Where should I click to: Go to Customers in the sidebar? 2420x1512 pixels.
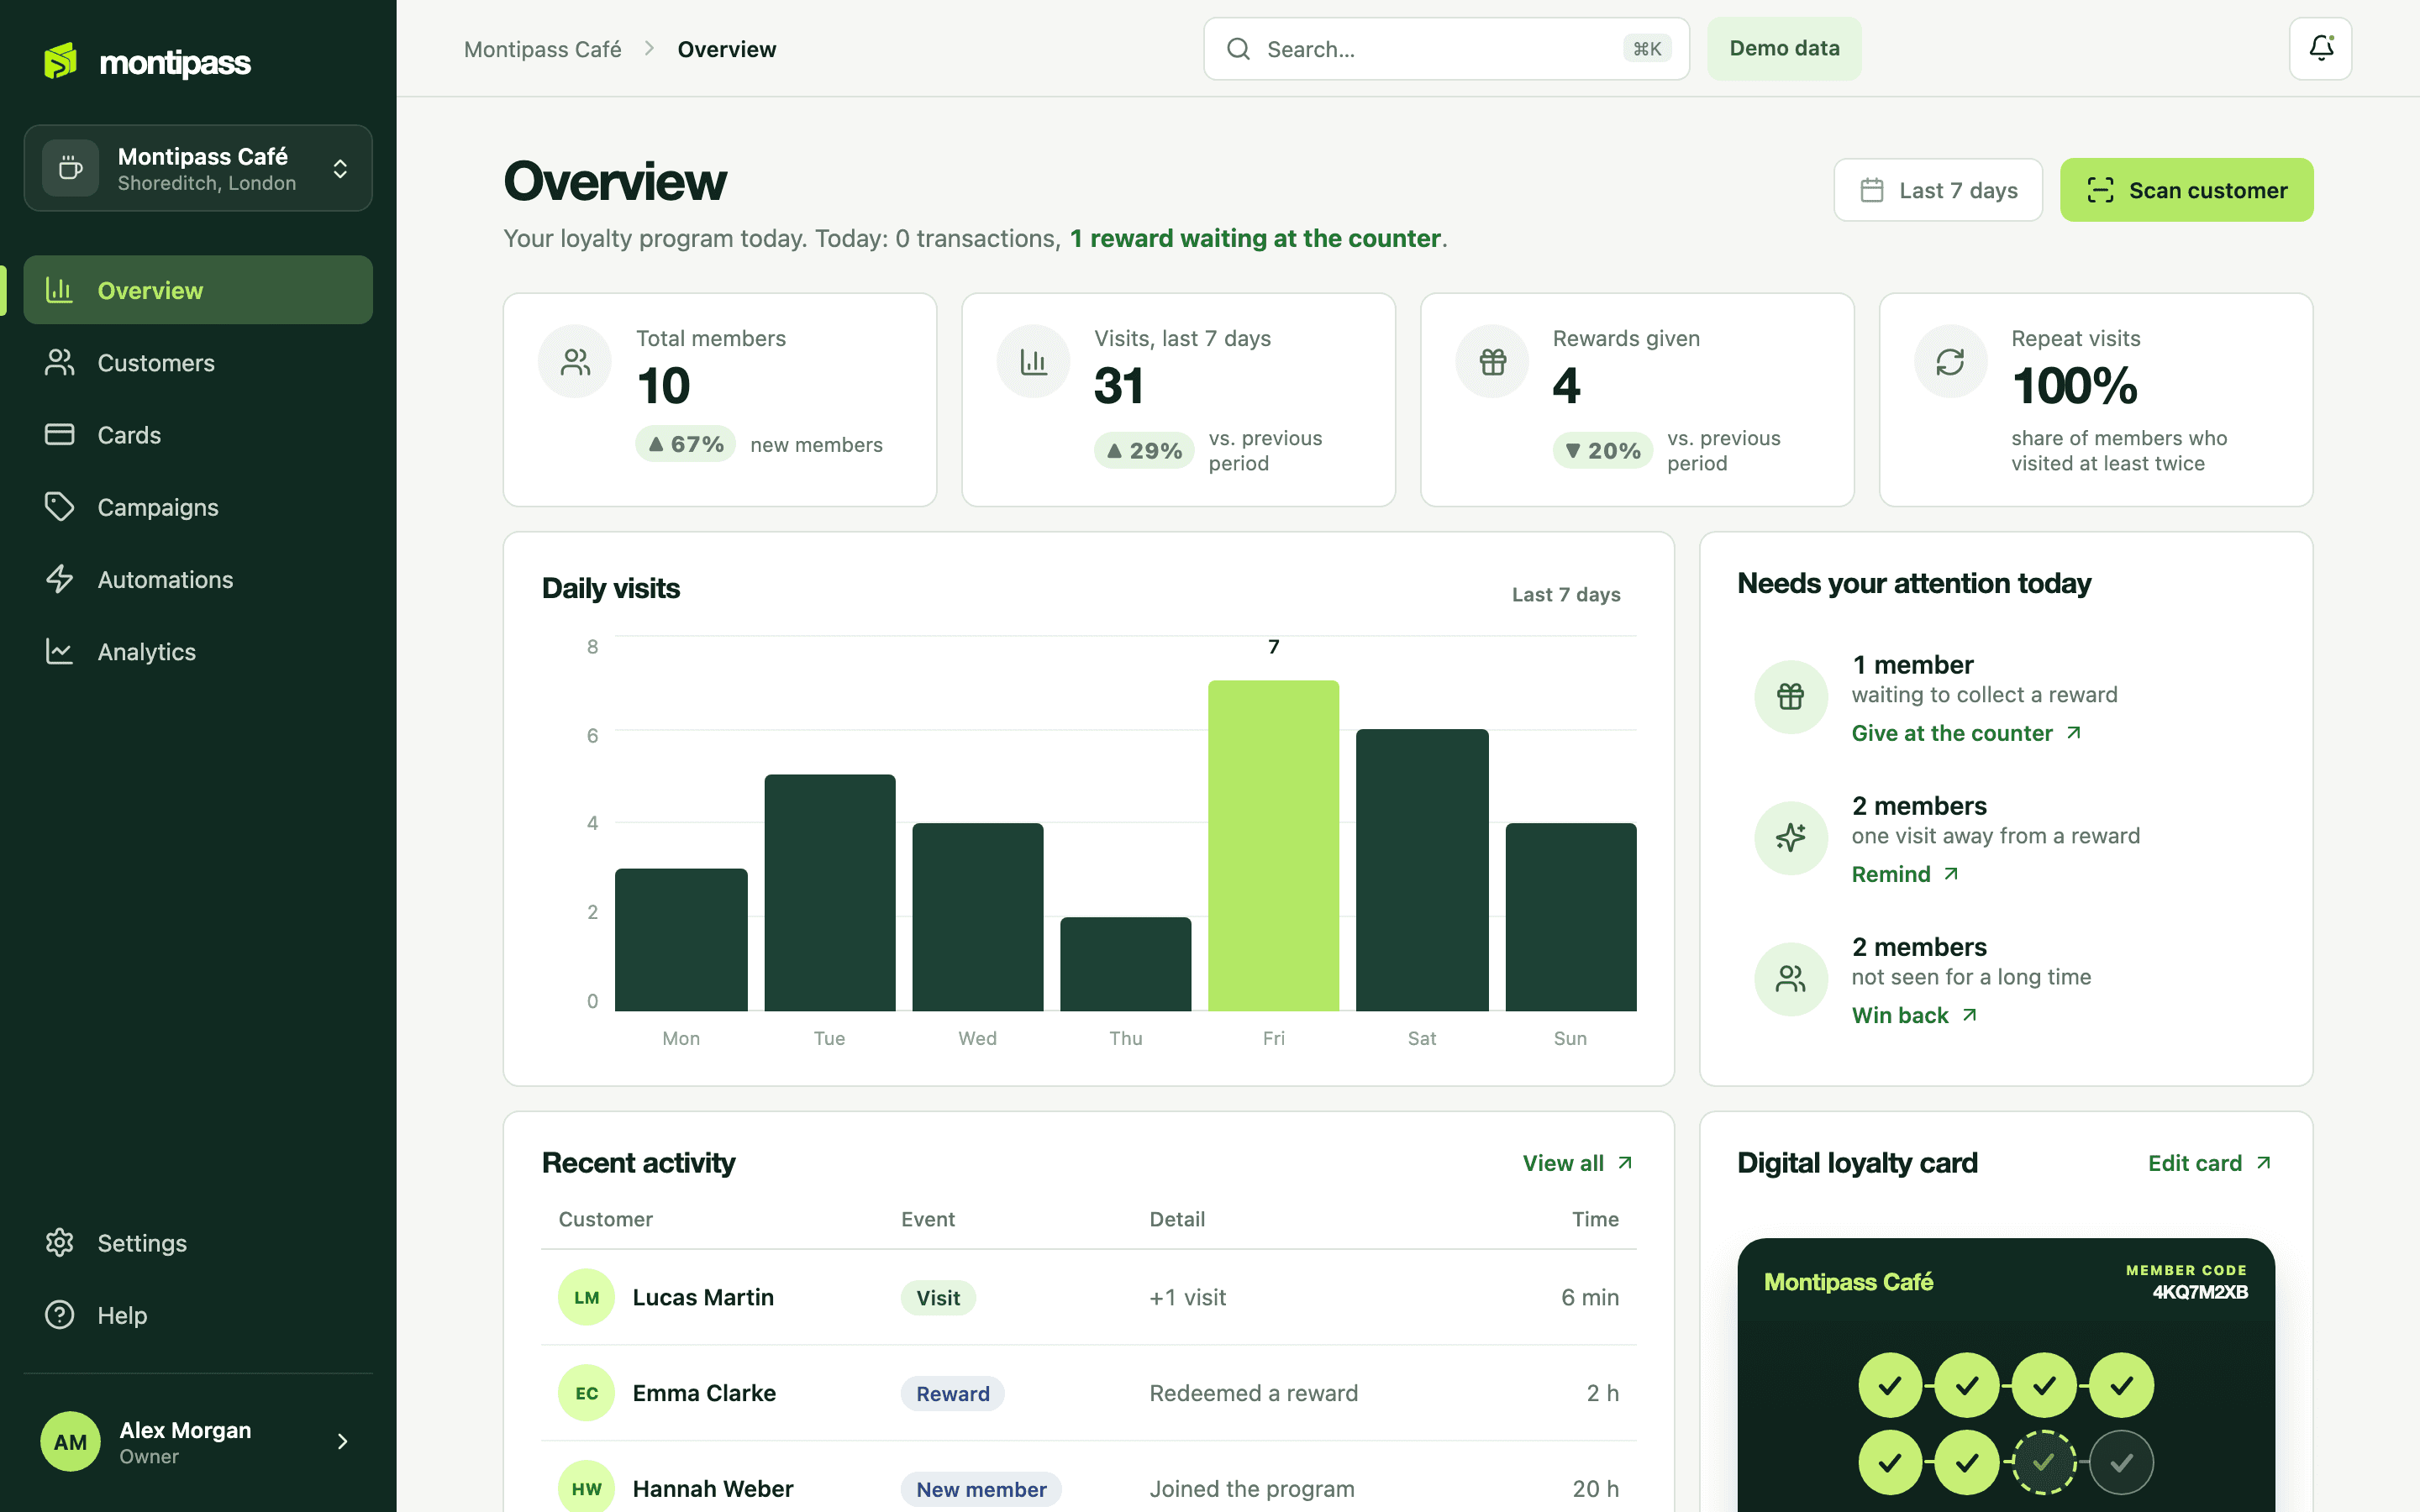[x=198, y=362]
